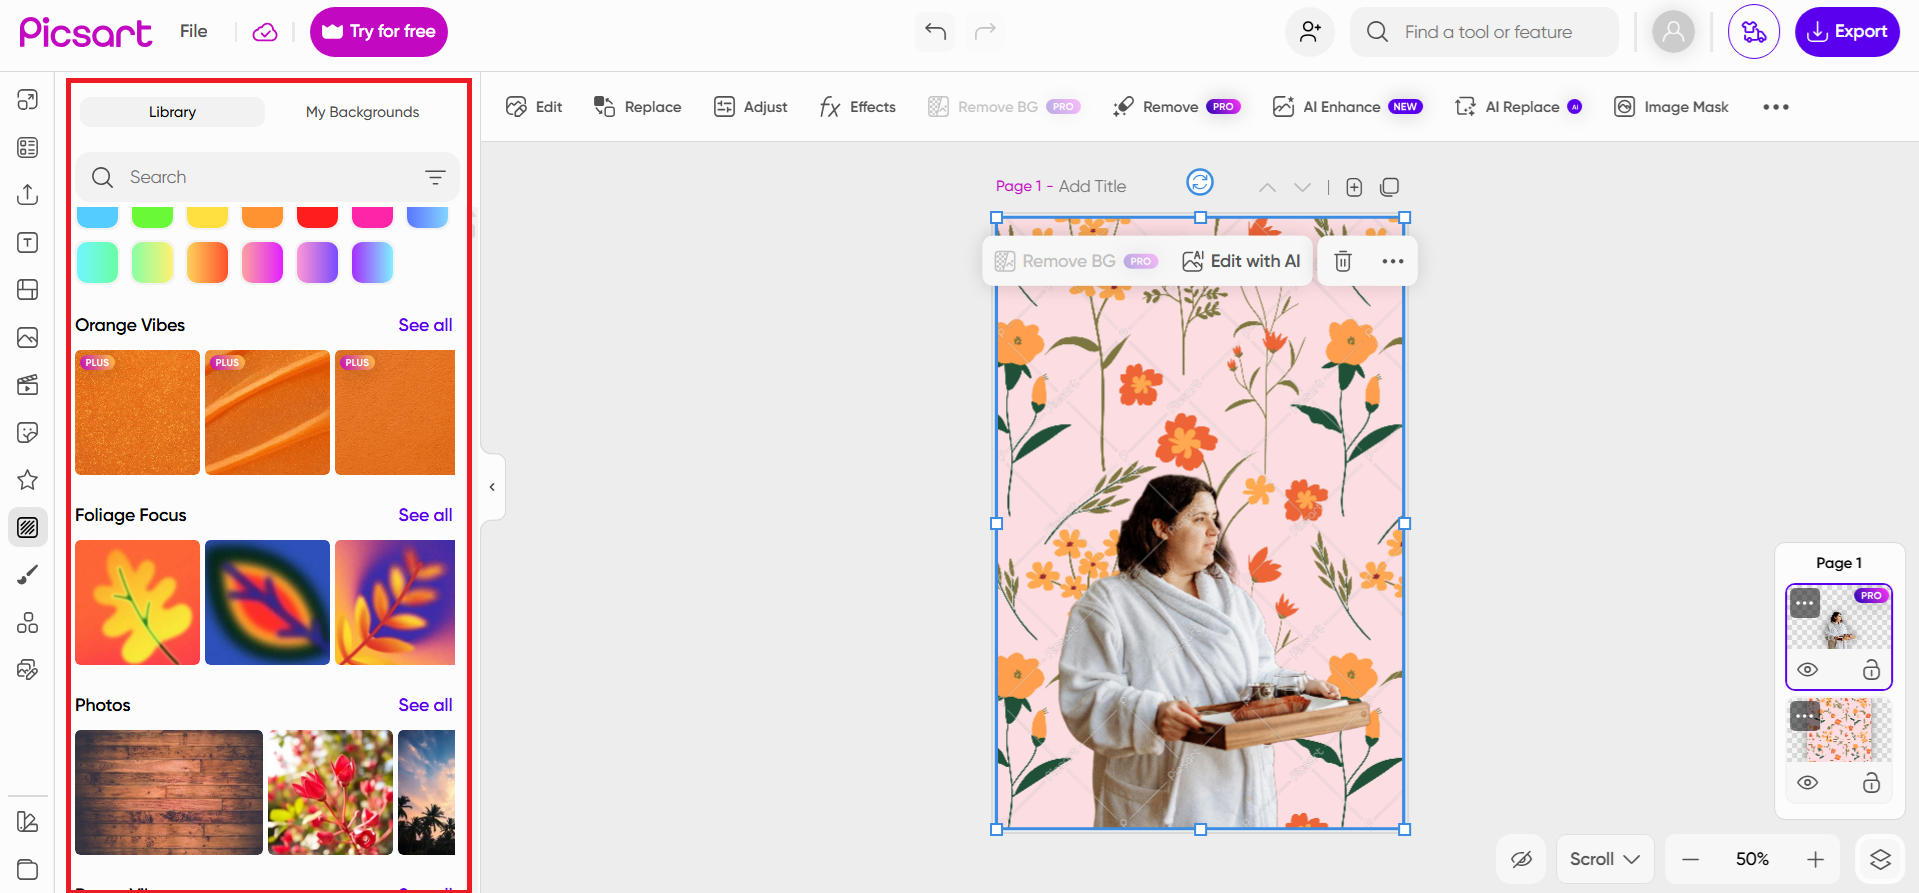This screenshot has height=893, width=1919.
Task: Open the Scroll mode dropdown
Action: pyautogui.click(x=1604, y=859)
